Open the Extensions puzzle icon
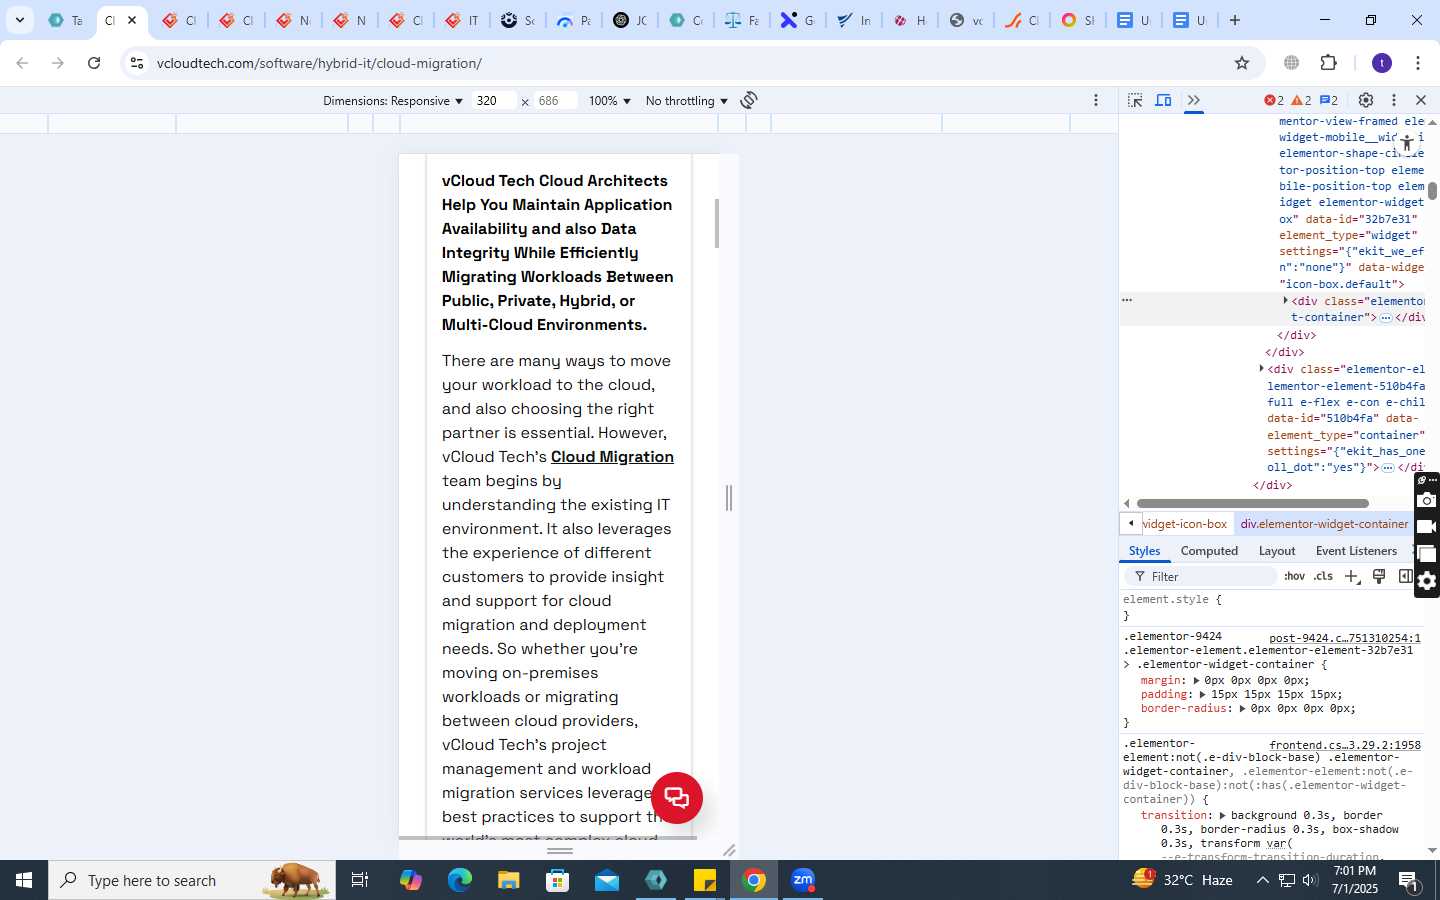This screenshot has width=1440, height=900. tap(1328, 63)
